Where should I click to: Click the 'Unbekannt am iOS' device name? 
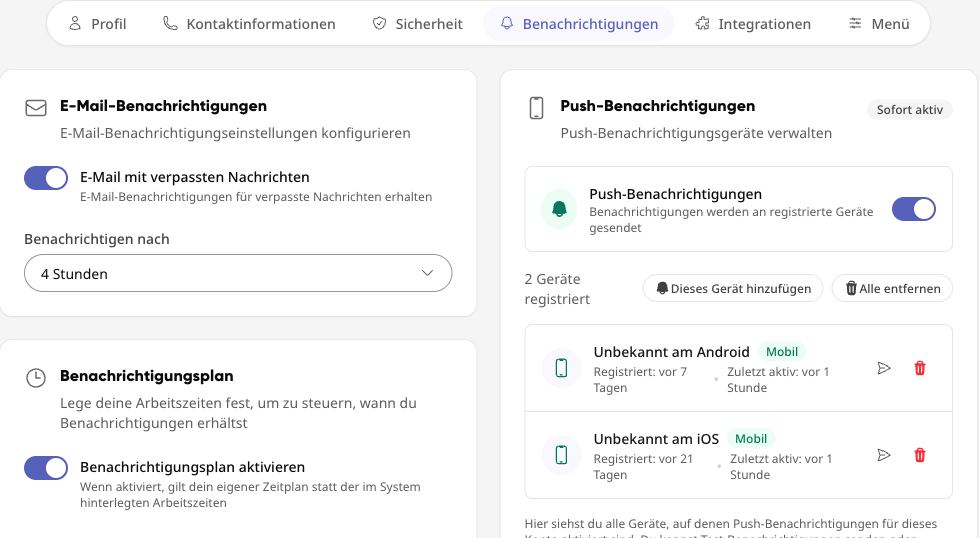[x=656, y=439]
